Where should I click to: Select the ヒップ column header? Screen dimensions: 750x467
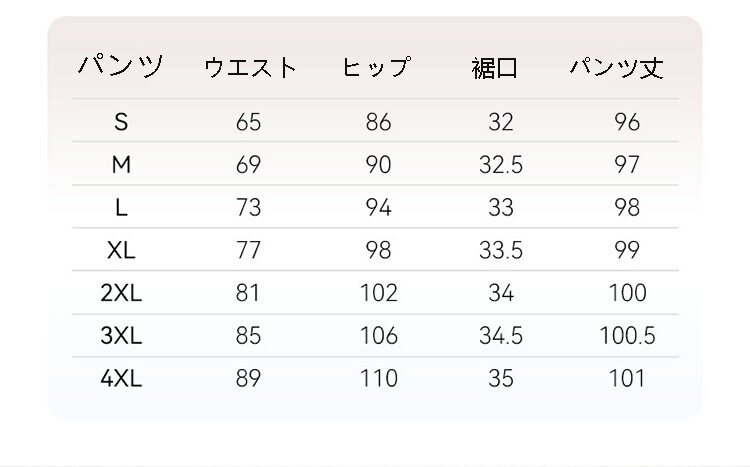(x=377, y=68)
